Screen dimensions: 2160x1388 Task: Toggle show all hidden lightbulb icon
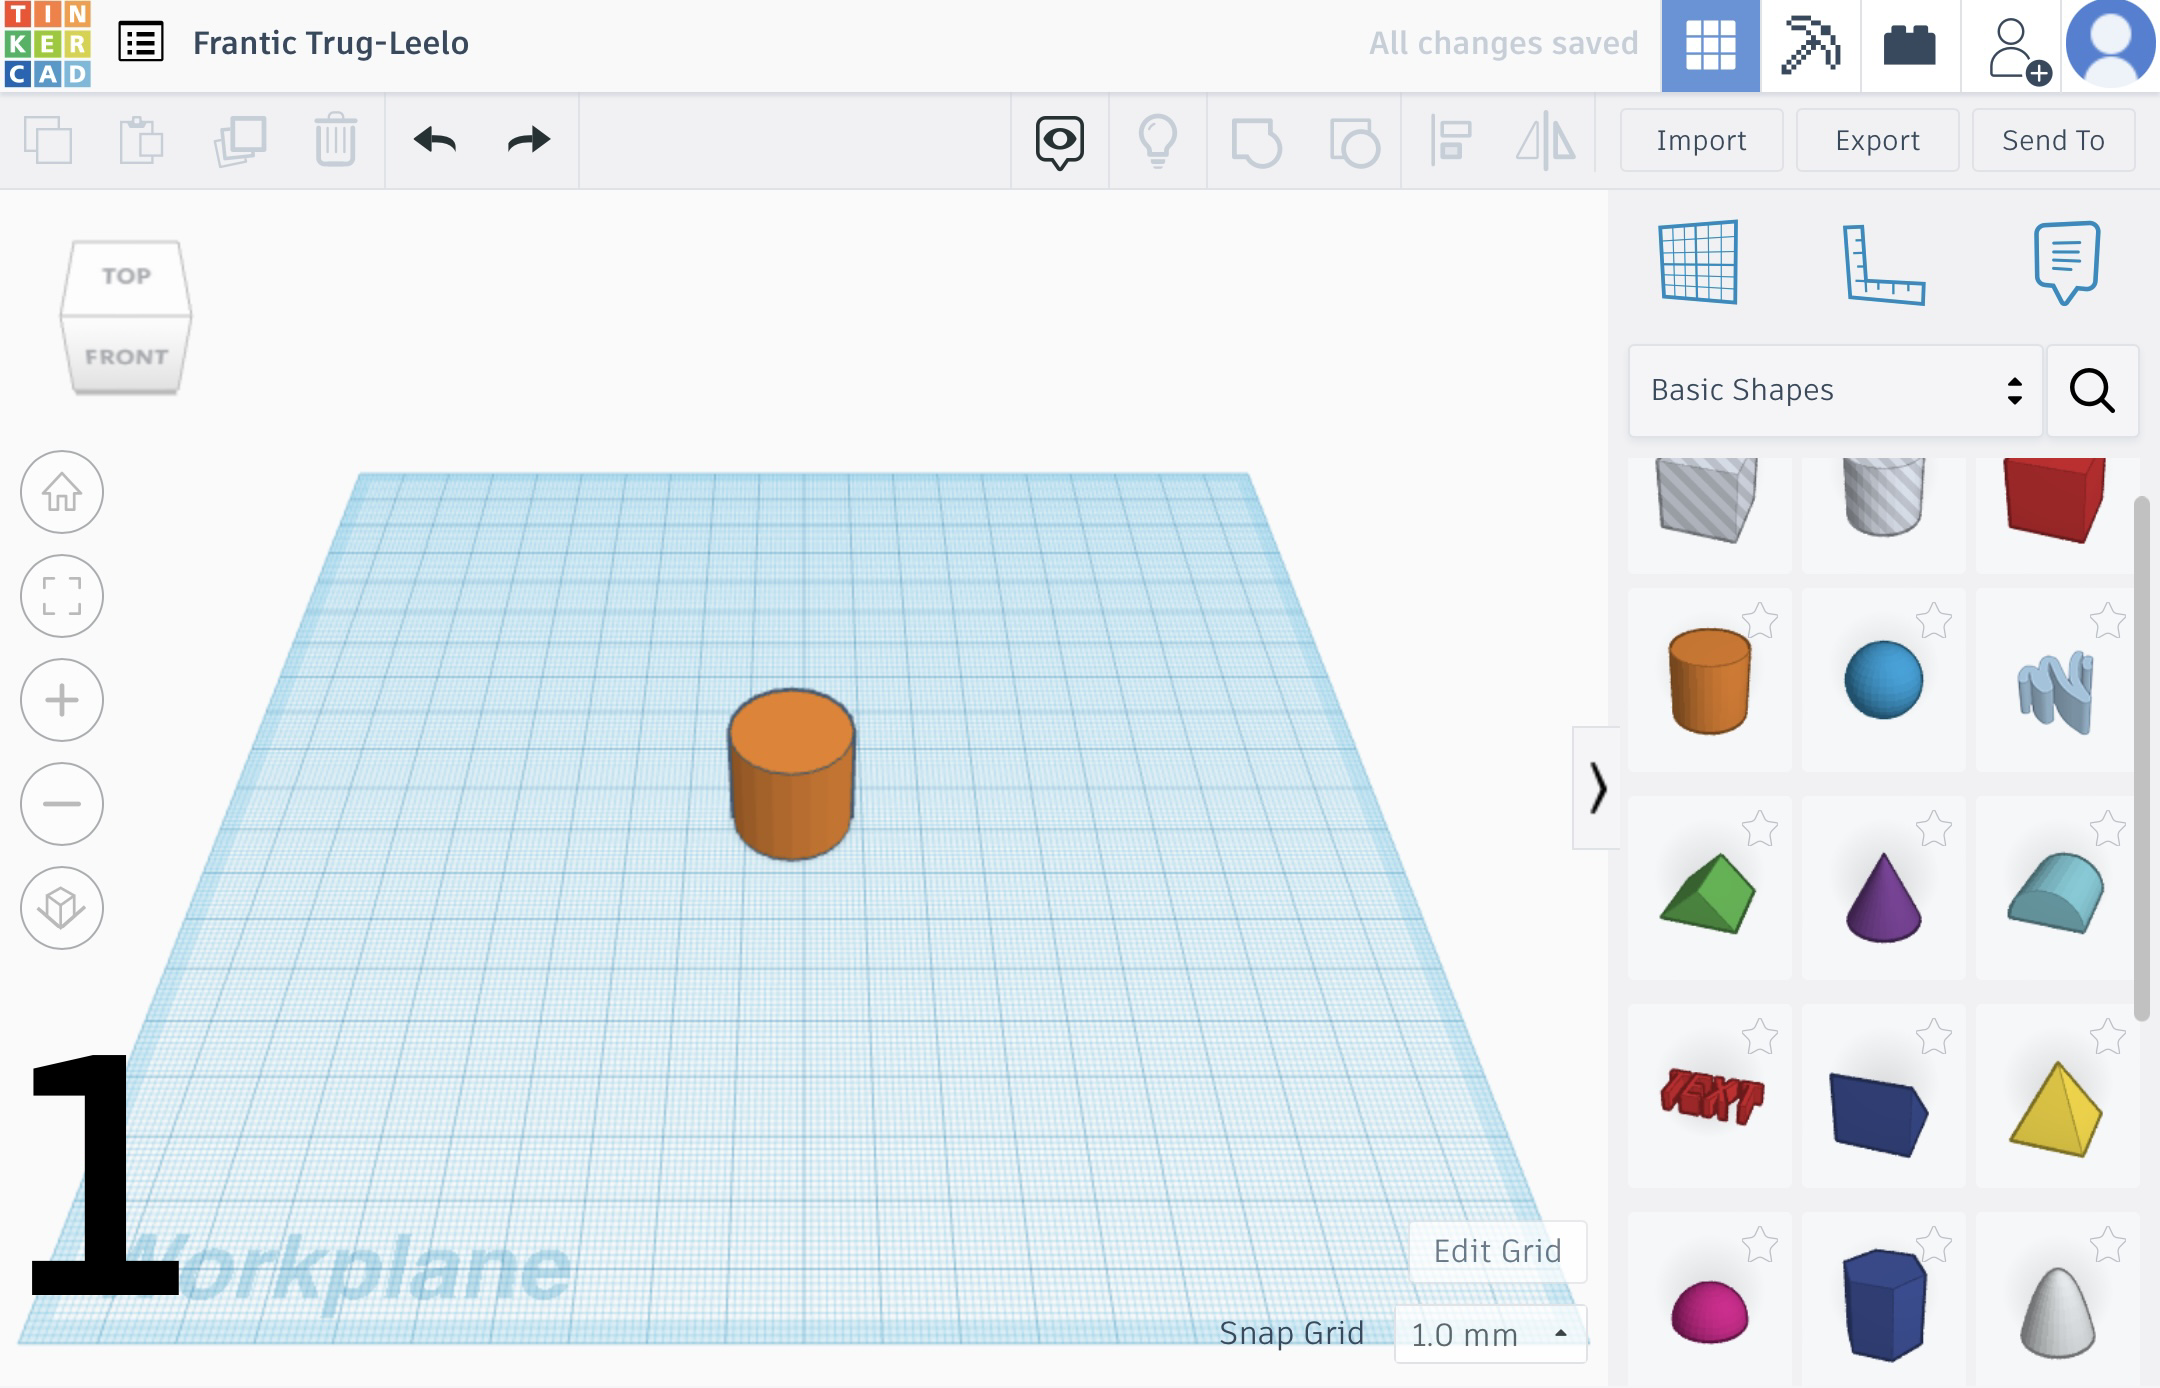(x=1157, y=140)
